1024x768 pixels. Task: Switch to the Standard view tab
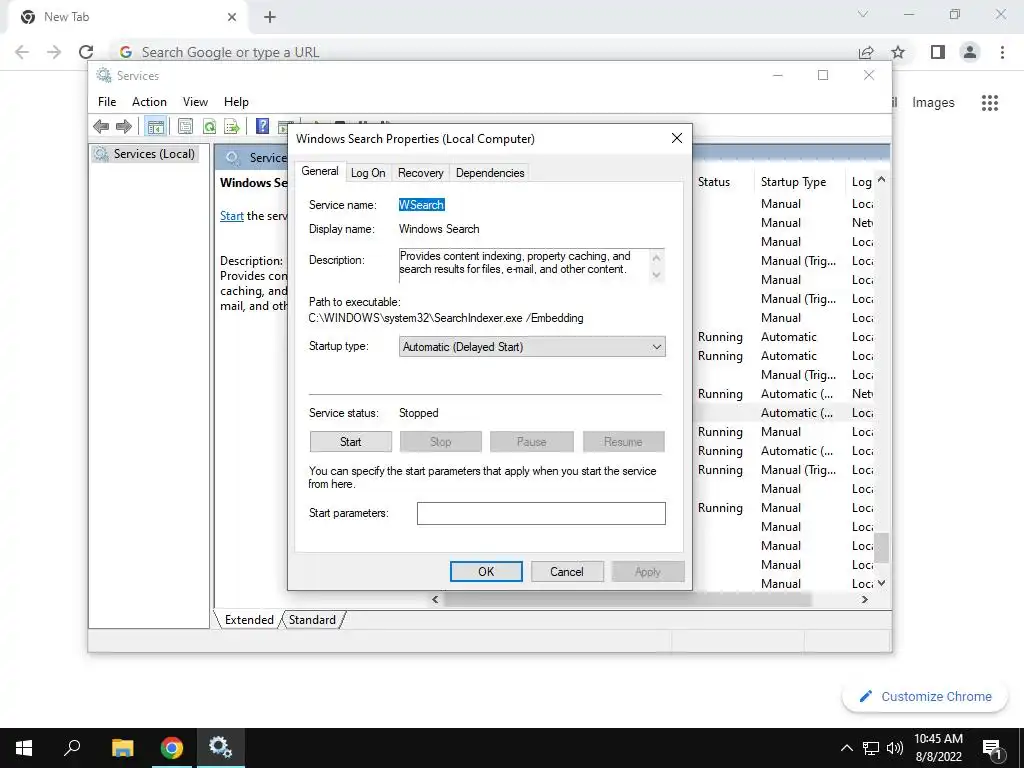pyautogui.click(x=312, y=620)
